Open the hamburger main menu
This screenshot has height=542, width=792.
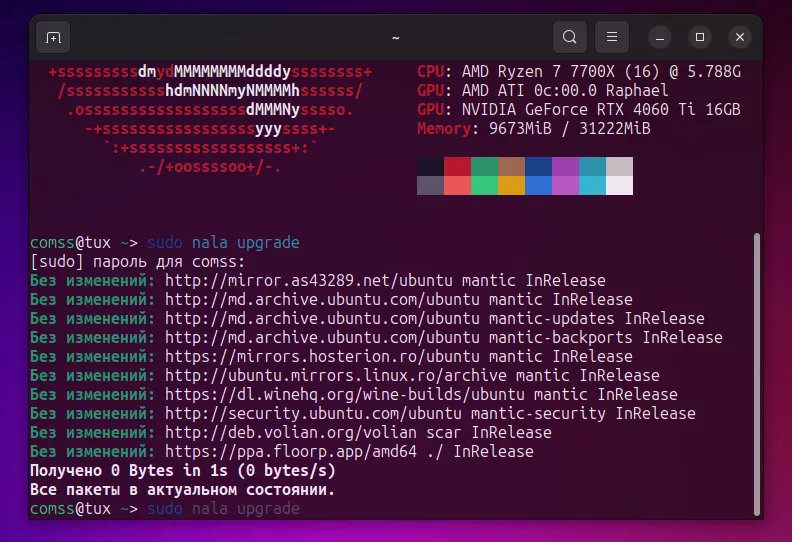coord(612,37)
